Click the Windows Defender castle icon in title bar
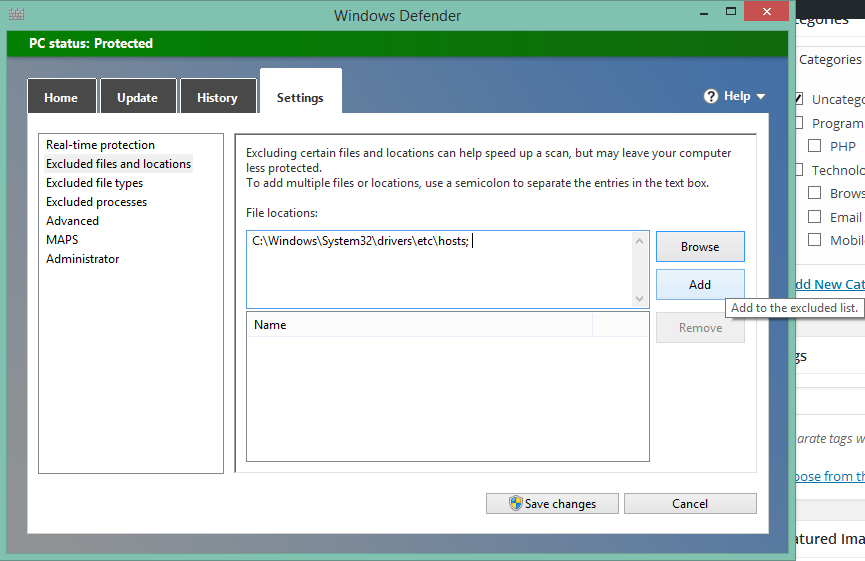865x561 pixels. (x=17, y=14)
